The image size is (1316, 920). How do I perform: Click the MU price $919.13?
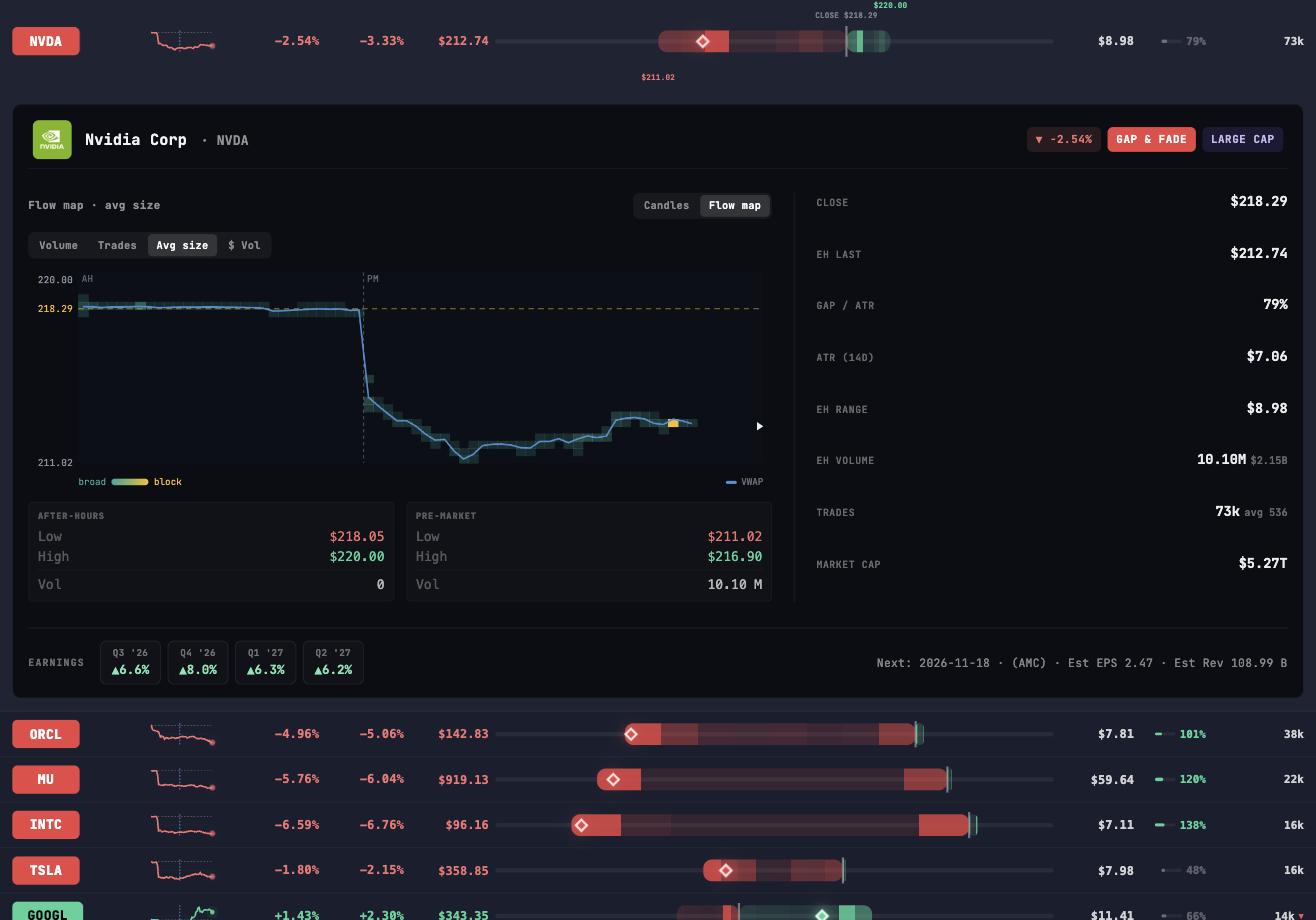click(x=463, y=779)
